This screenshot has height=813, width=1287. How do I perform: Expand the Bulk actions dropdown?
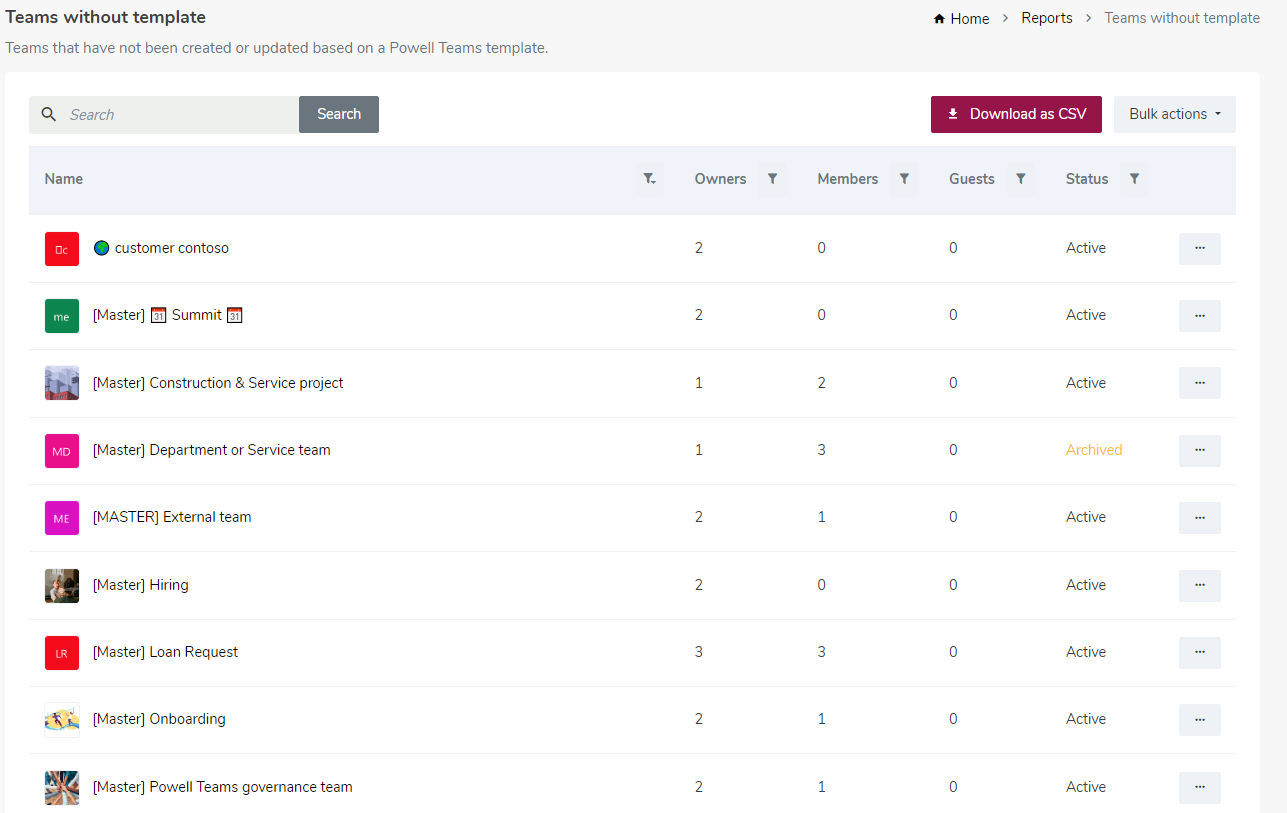[x=1175, y=114]
